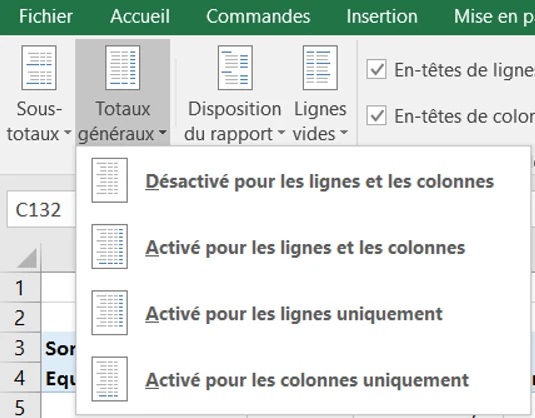Screen dimensions: 535x418
Task: Click the Sous-totaux icon
Action: pos(39,68)
